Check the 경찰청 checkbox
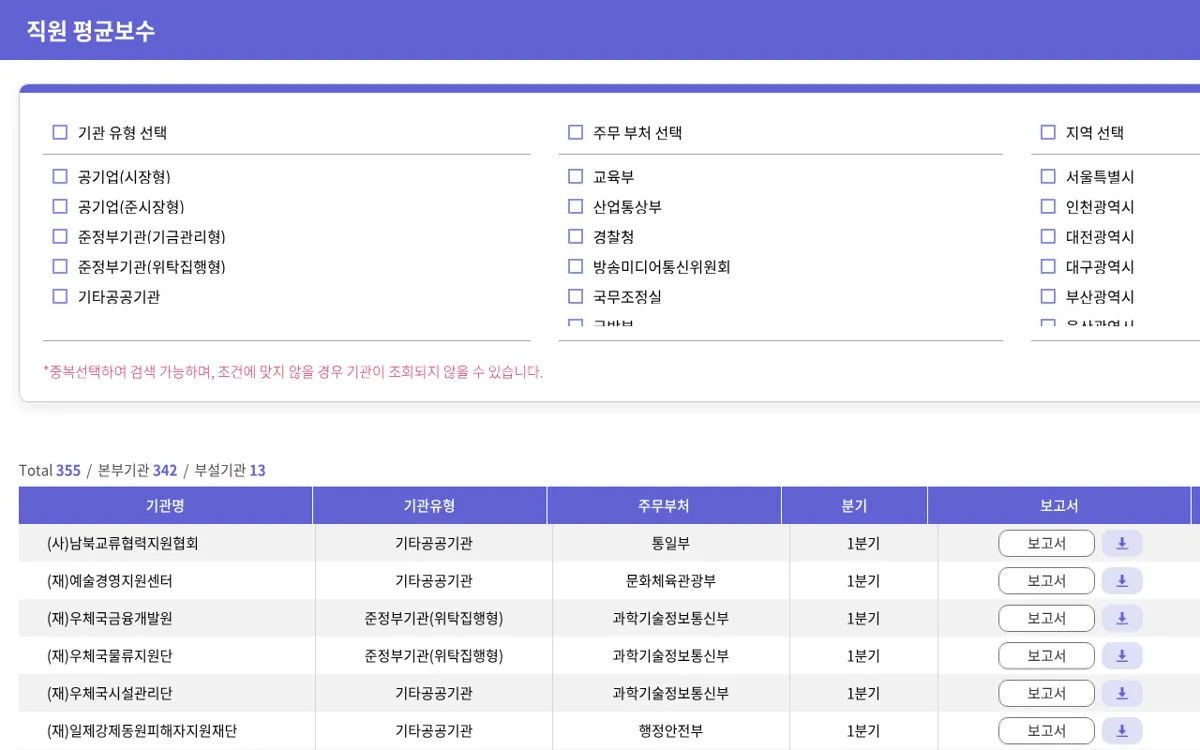 pos(575,237)
